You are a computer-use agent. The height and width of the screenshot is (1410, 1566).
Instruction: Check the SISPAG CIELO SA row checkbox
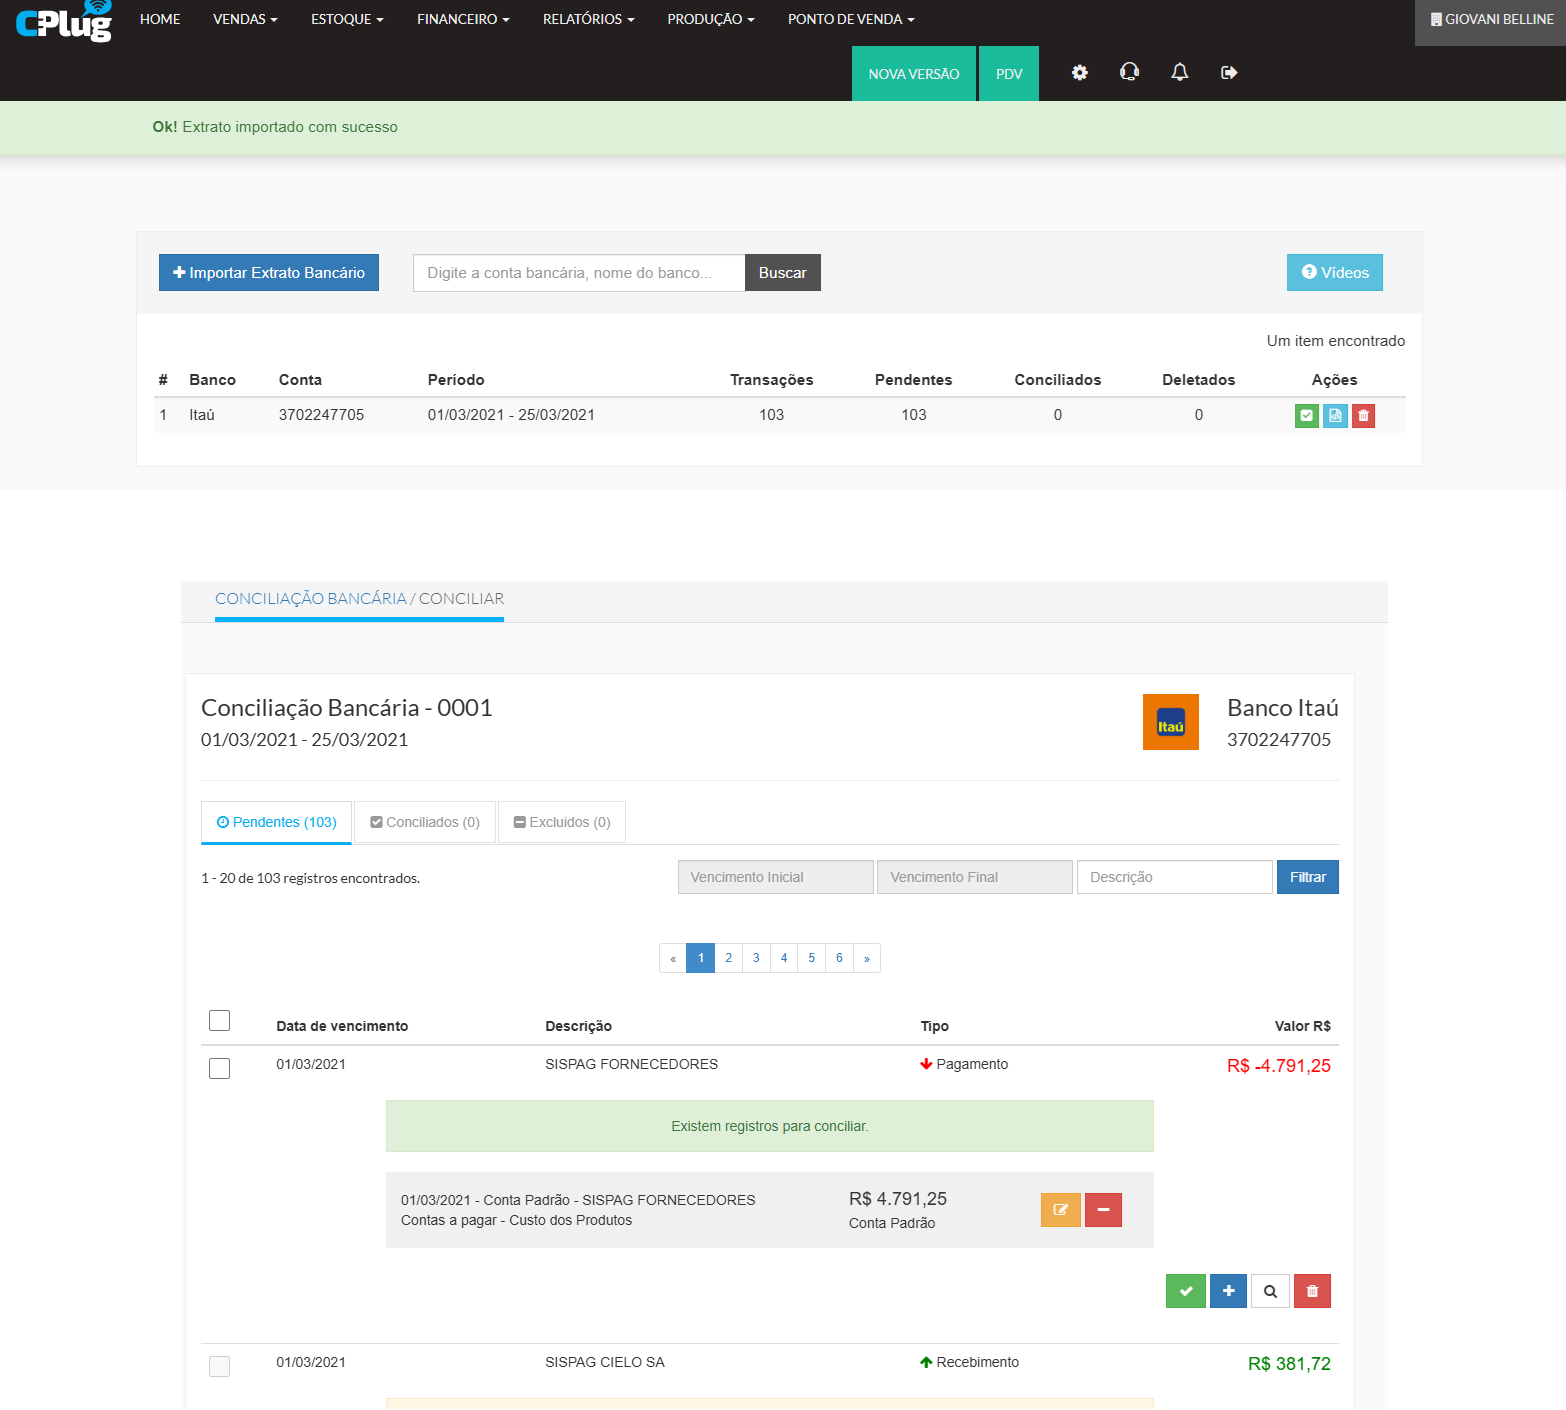click(219, 1366)
